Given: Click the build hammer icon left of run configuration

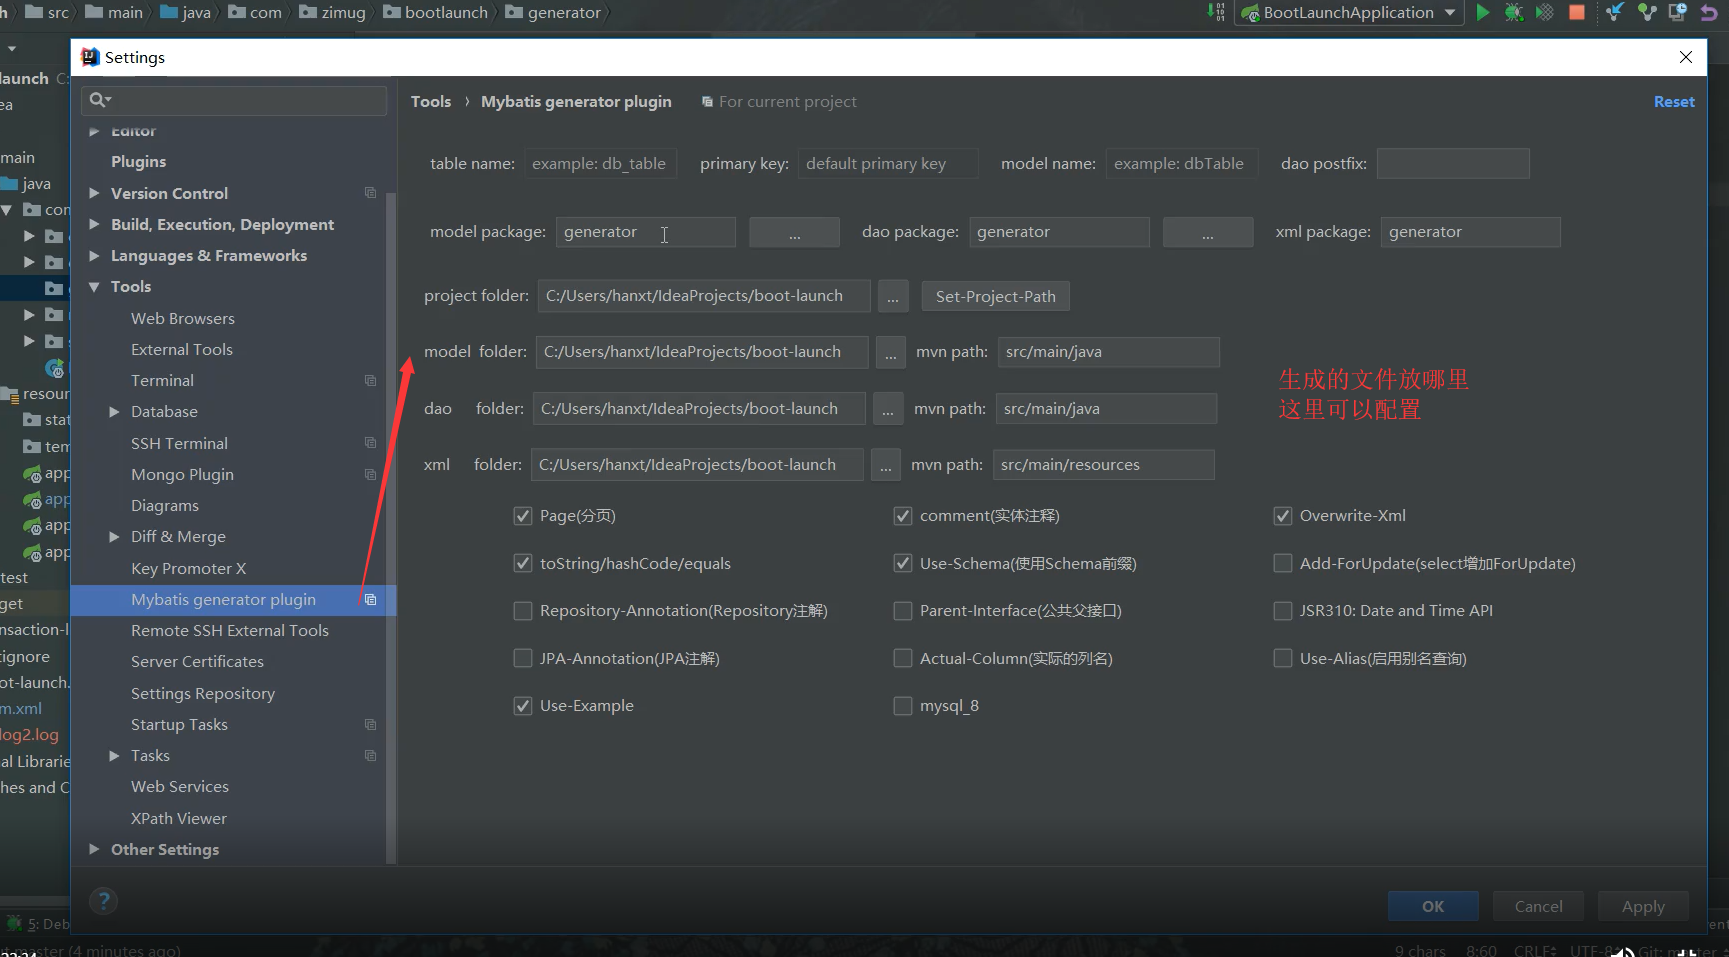Looking at the screenshot, I should [x=1216, y=12].
